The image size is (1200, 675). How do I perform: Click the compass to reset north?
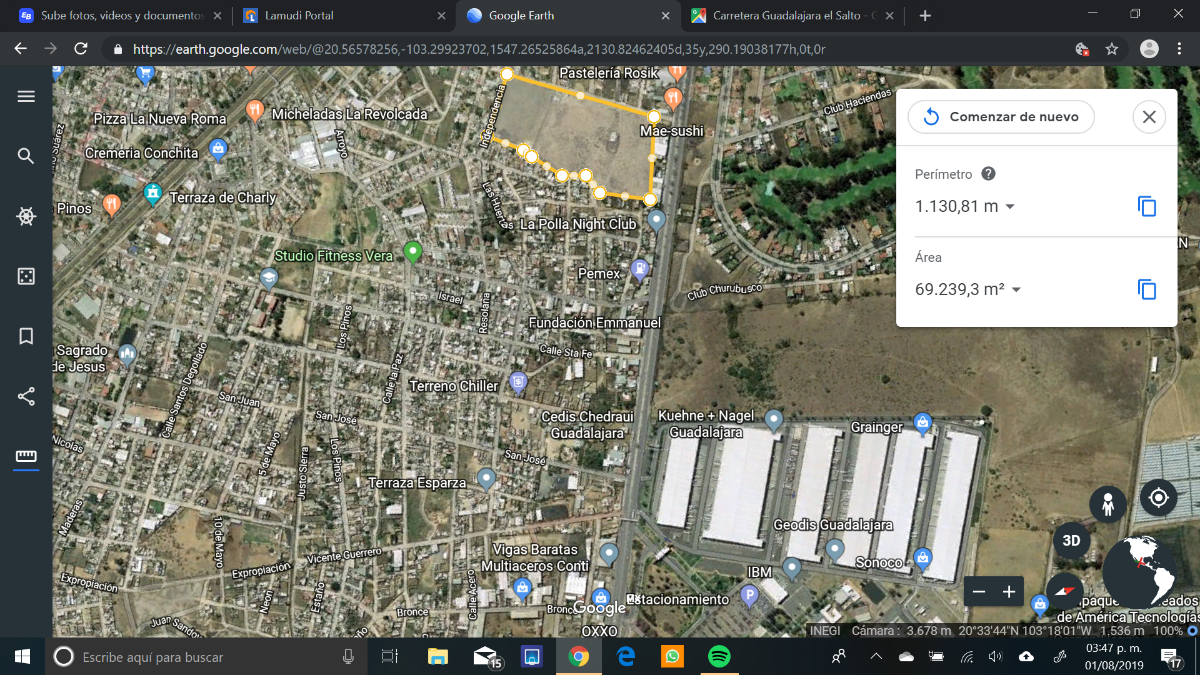[1064, 589]
